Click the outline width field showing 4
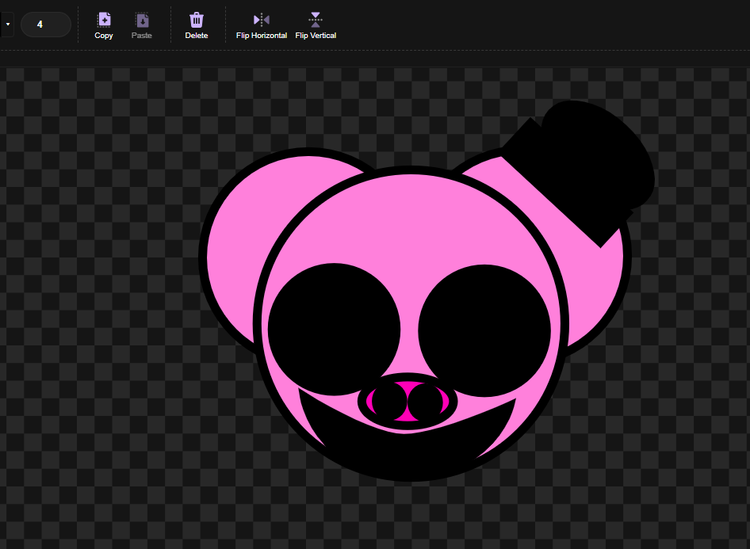The height and width of the screenshot is (549, 750). click(x=45, y=24)
